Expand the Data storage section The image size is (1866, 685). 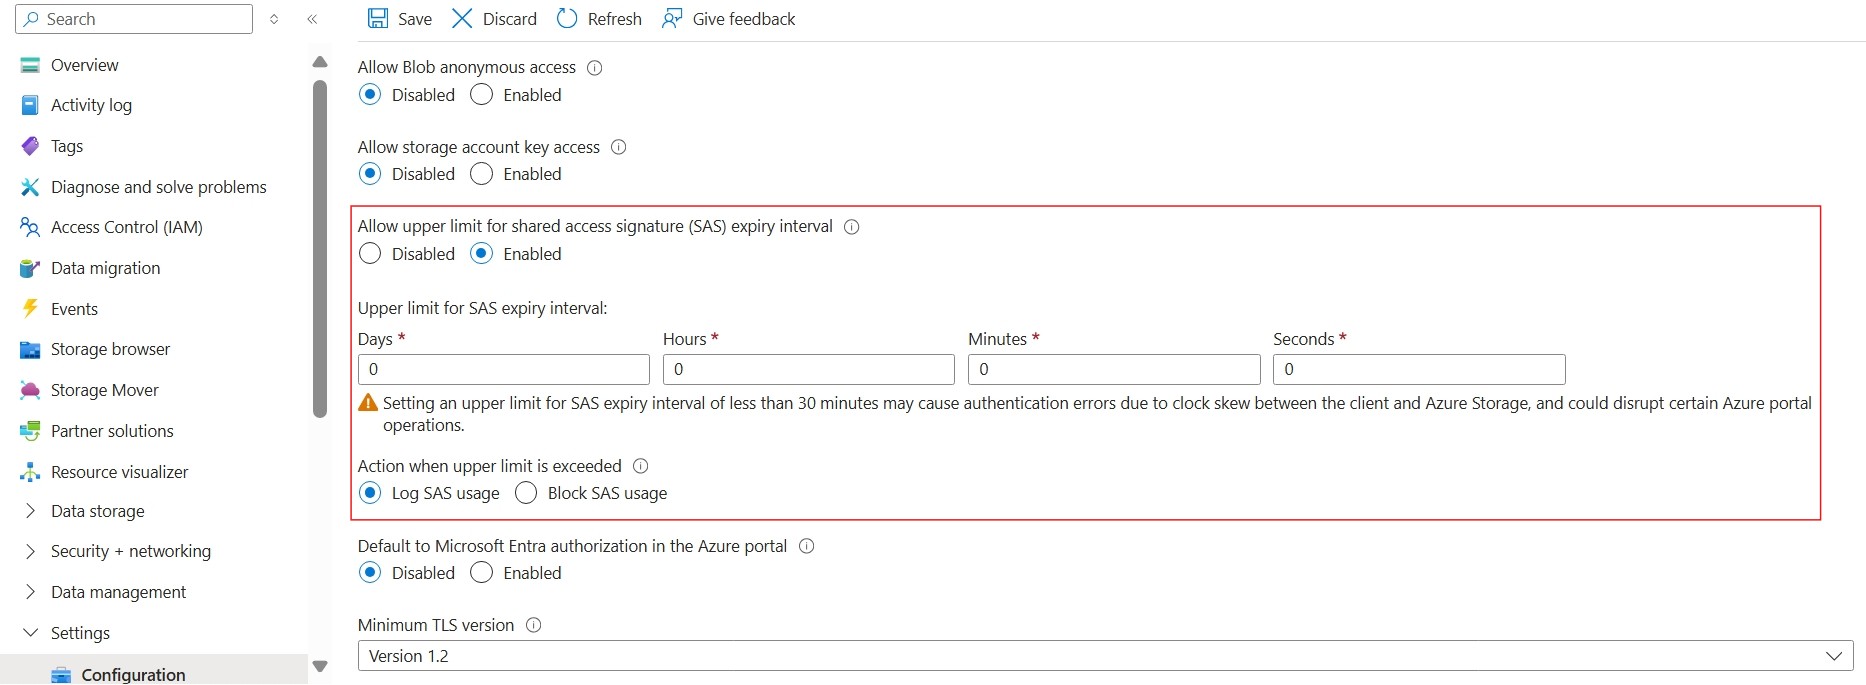coord(97,511)
